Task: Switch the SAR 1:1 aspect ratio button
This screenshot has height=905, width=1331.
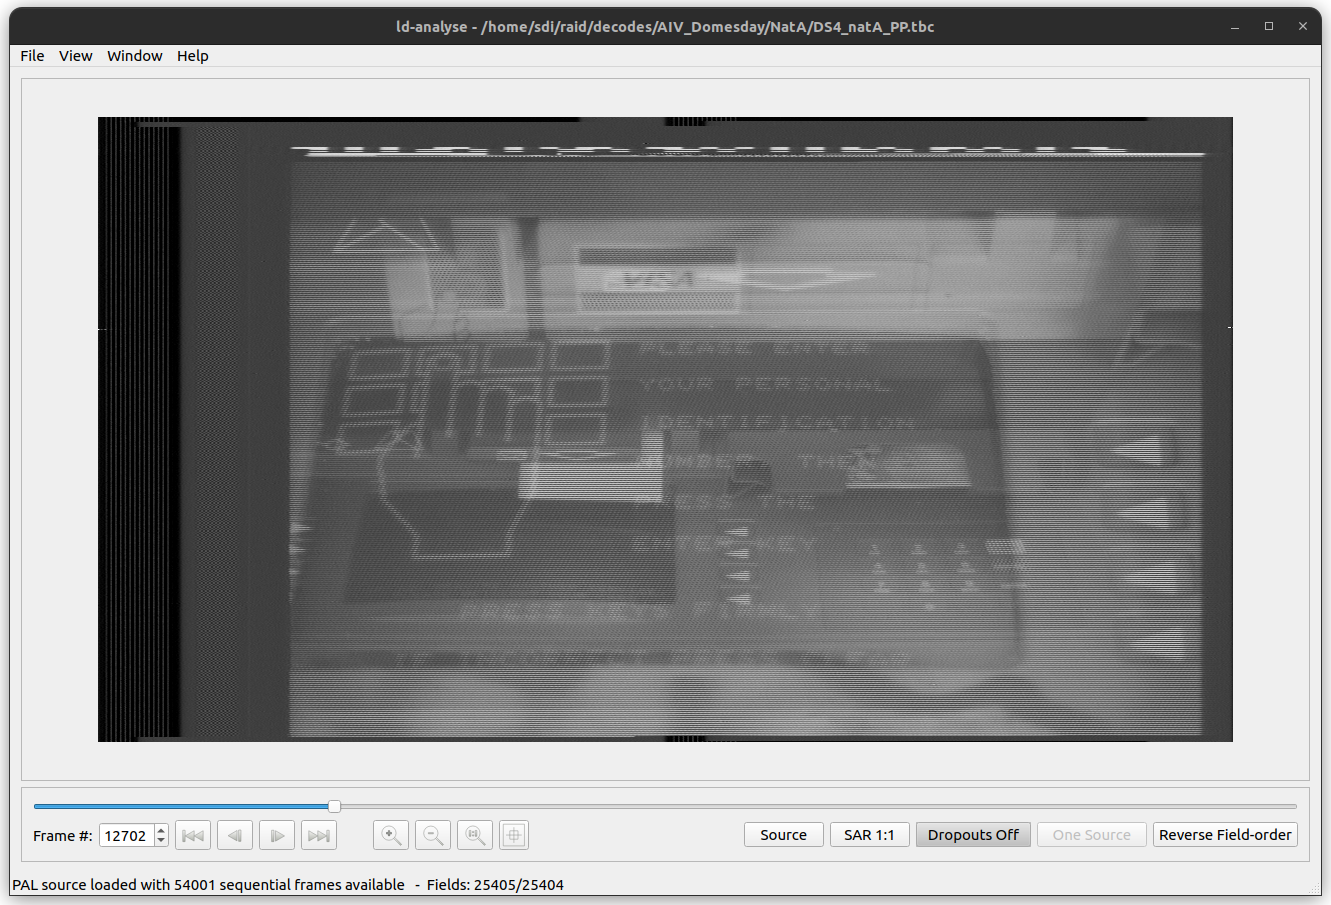Action: [x=869, y=835]
